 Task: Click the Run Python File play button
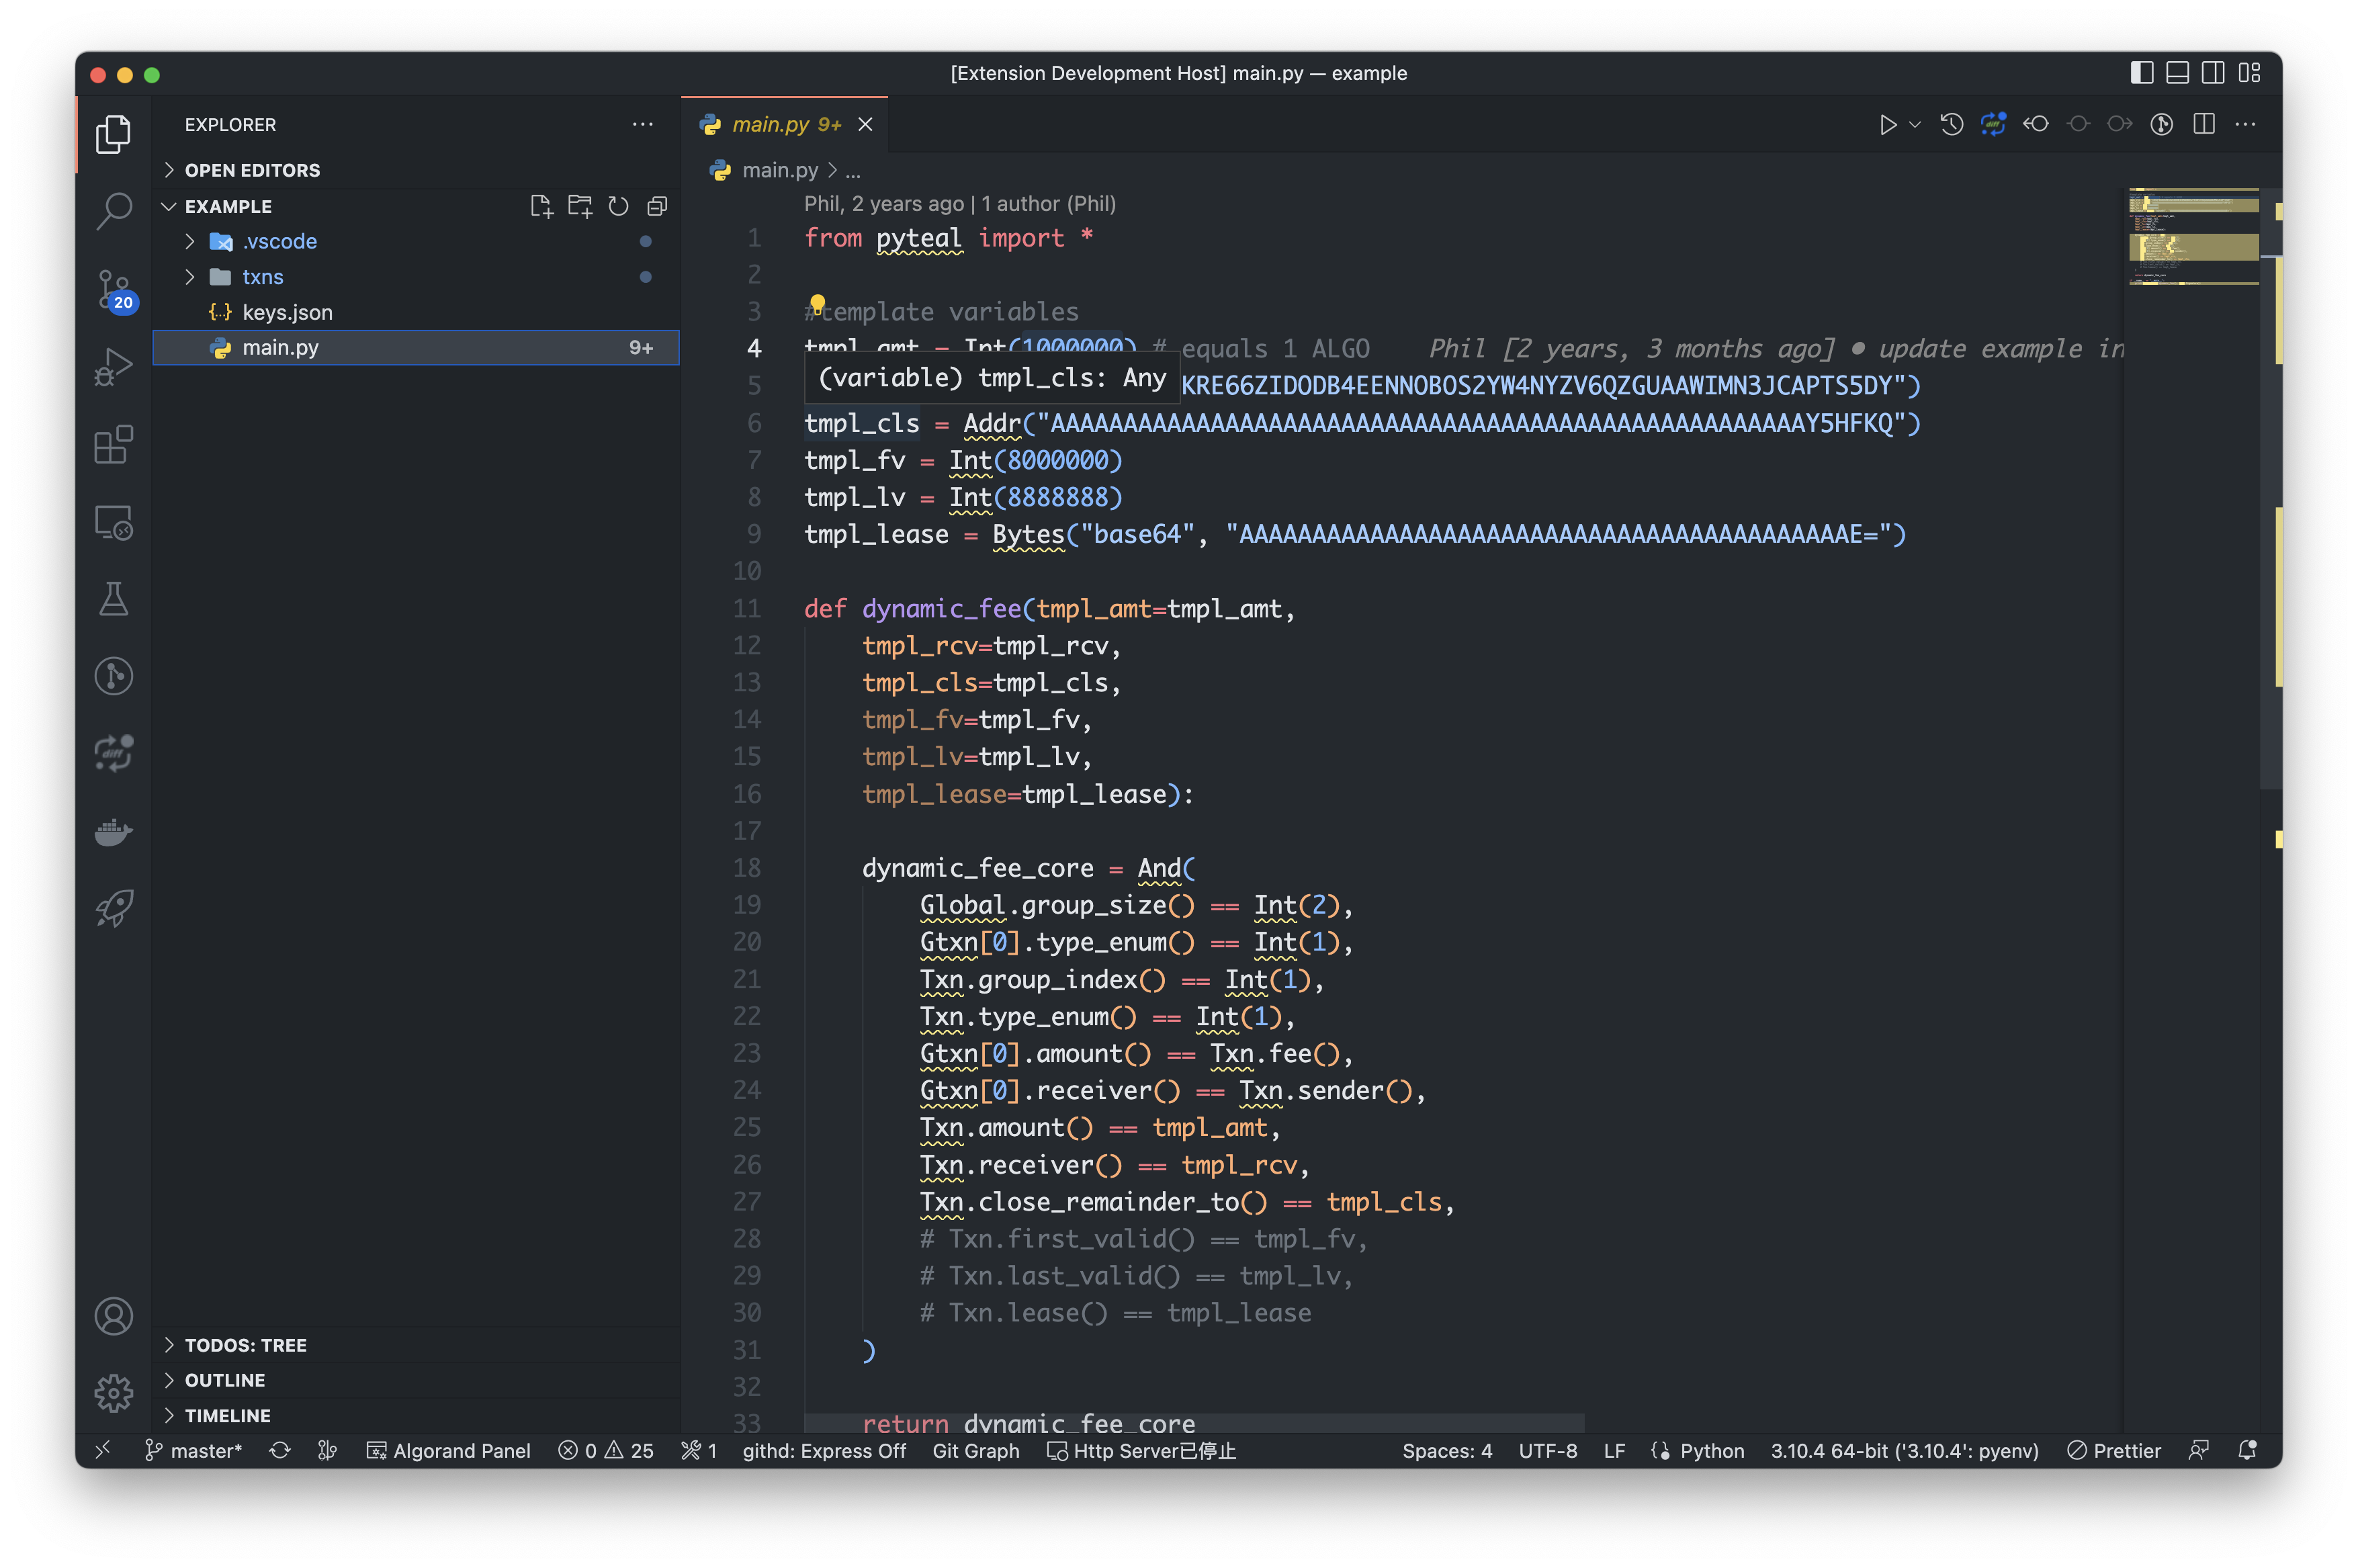[x=1887, y=125]
